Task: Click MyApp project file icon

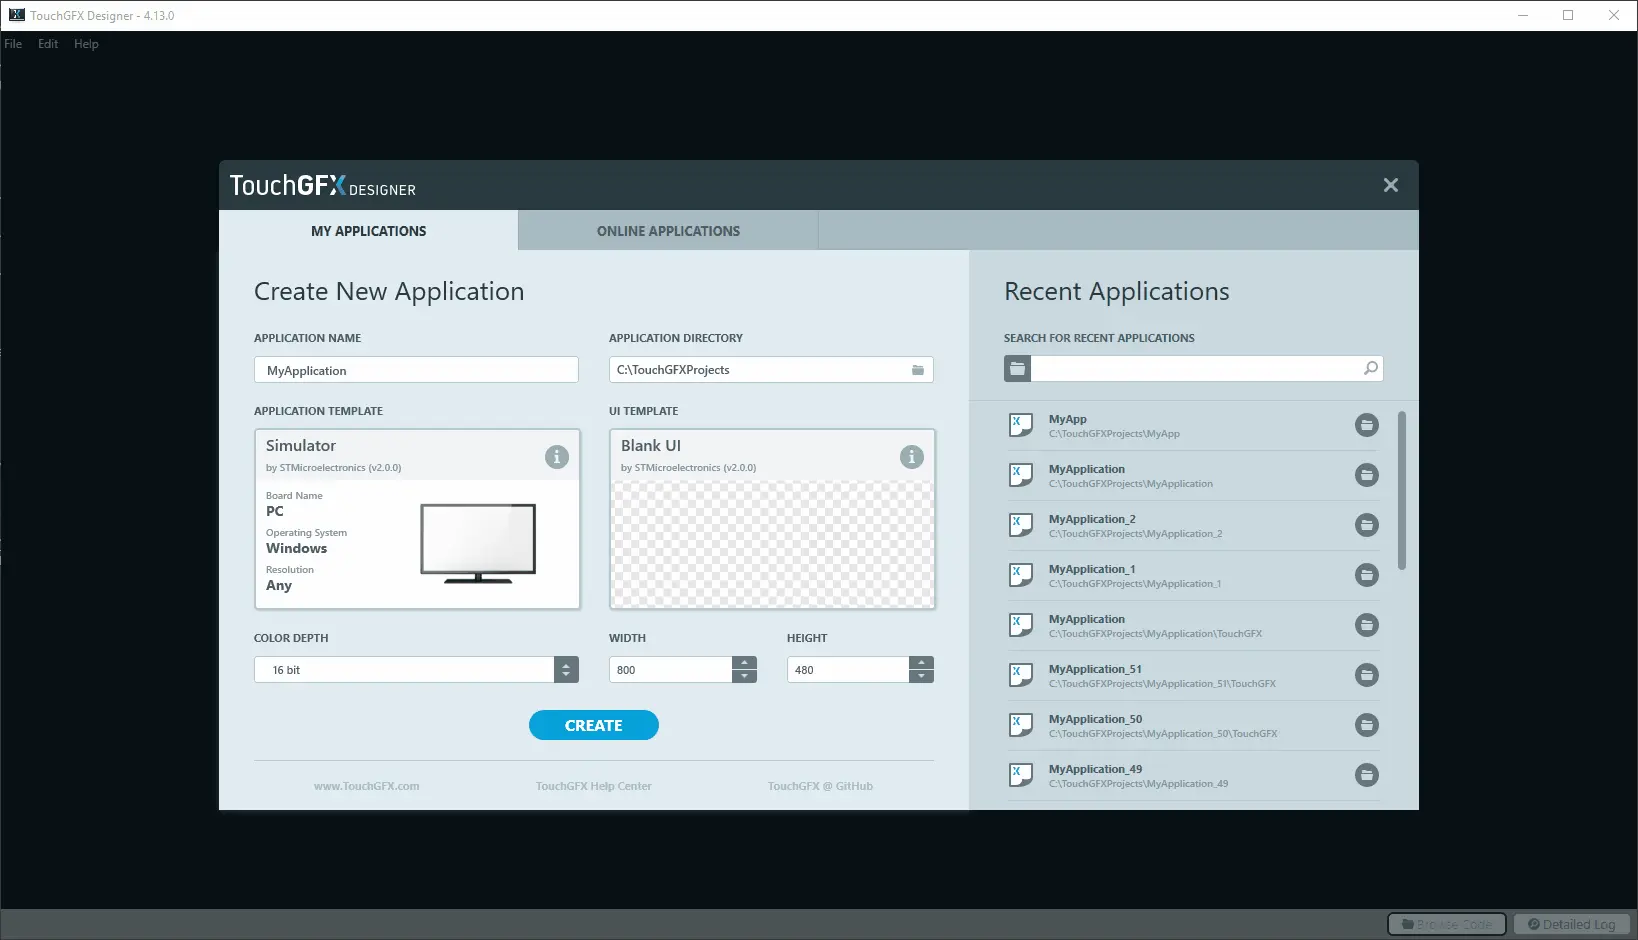Action: click(1020, 425)
